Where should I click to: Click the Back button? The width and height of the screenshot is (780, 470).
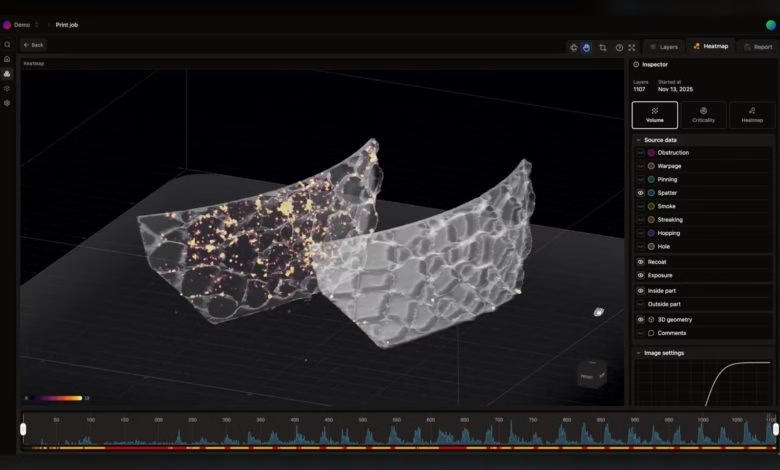[x=33, y=45]
